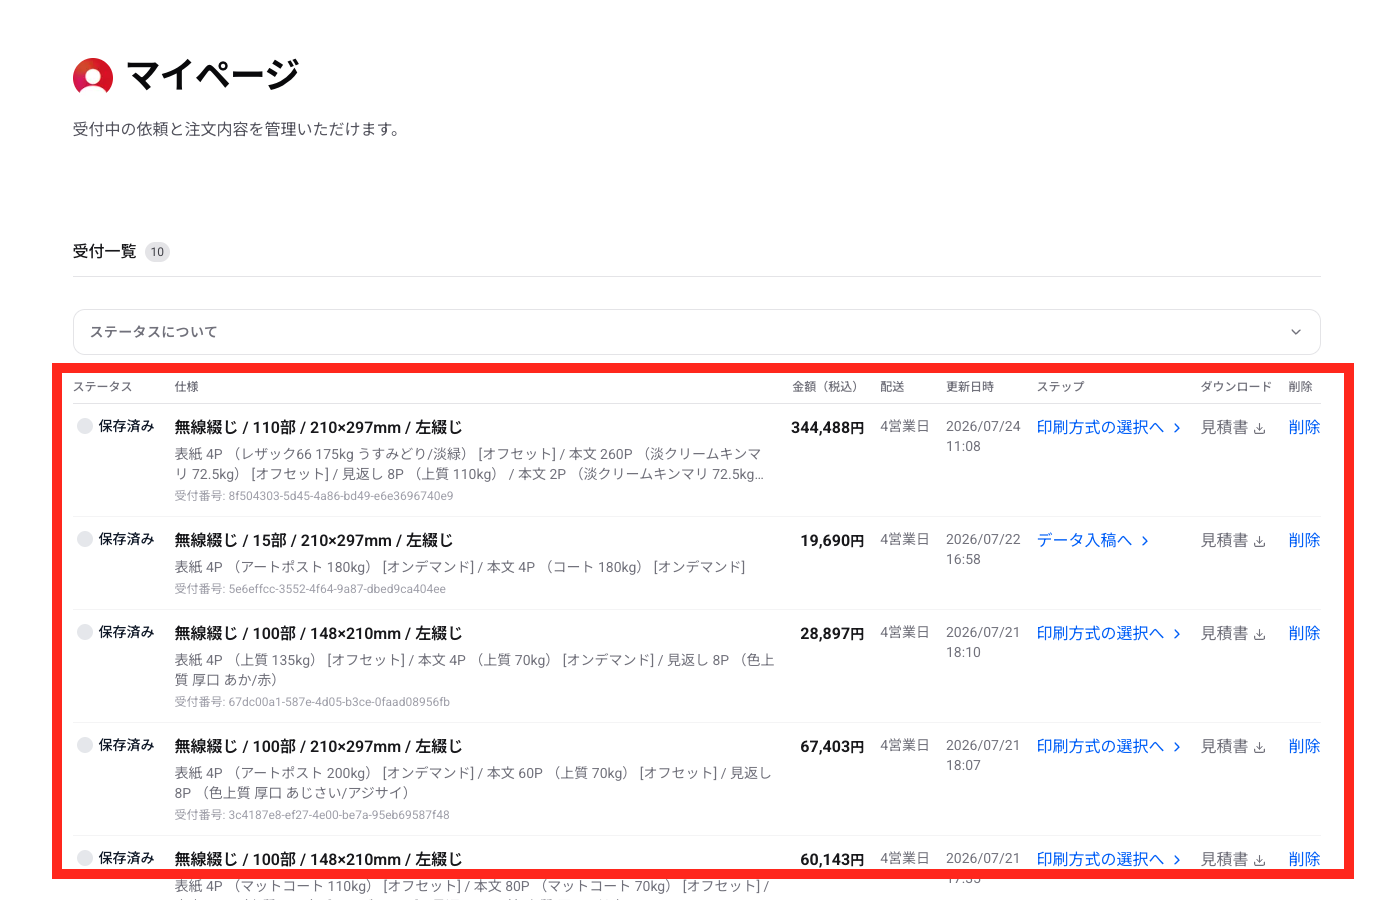
Task: Click the 344,488円 price
Action: coord(827,427)
